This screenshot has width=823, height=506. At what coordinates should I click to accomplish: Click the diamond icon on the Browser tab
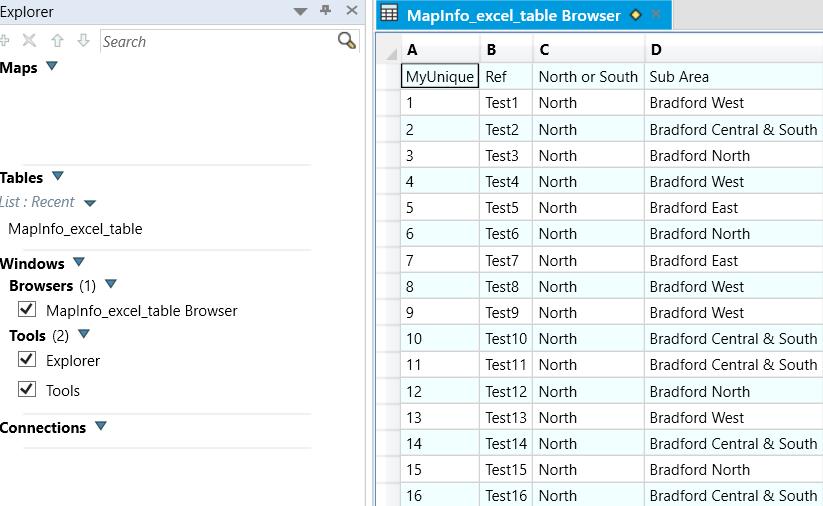[x=635, y=15]
